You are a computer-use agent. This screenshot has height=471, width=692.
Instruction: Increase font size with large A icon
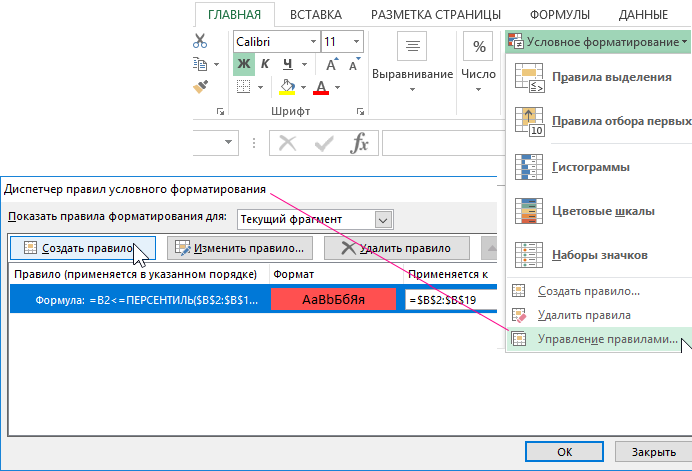(332, 64)
